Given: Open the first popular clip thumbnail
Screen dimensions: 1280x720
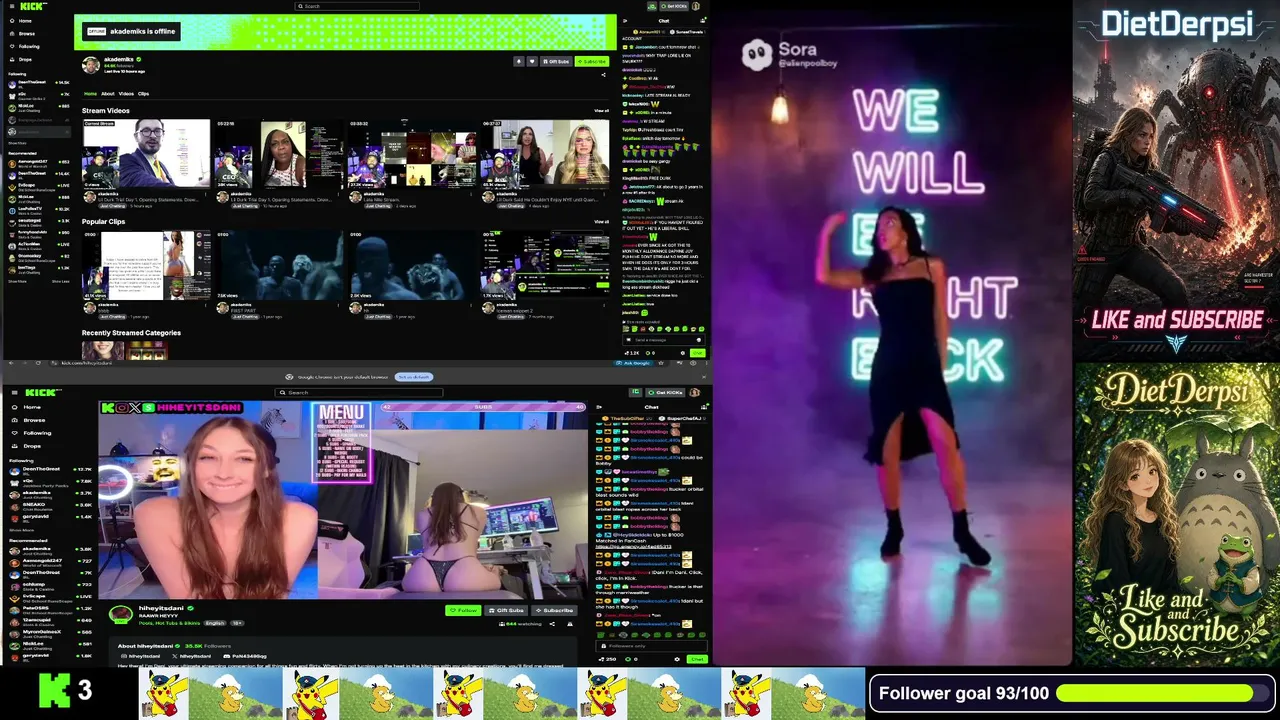Looking at the screenshot, I should [146, 265].
